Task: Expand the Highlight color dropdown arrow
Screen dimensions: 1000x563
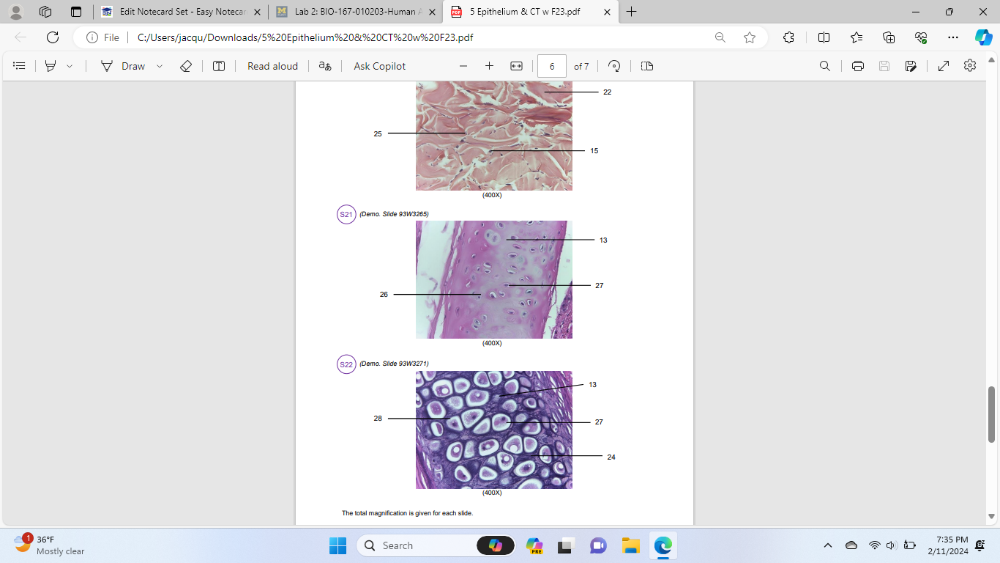Action: pyautogui.click(x=69, y=66)
